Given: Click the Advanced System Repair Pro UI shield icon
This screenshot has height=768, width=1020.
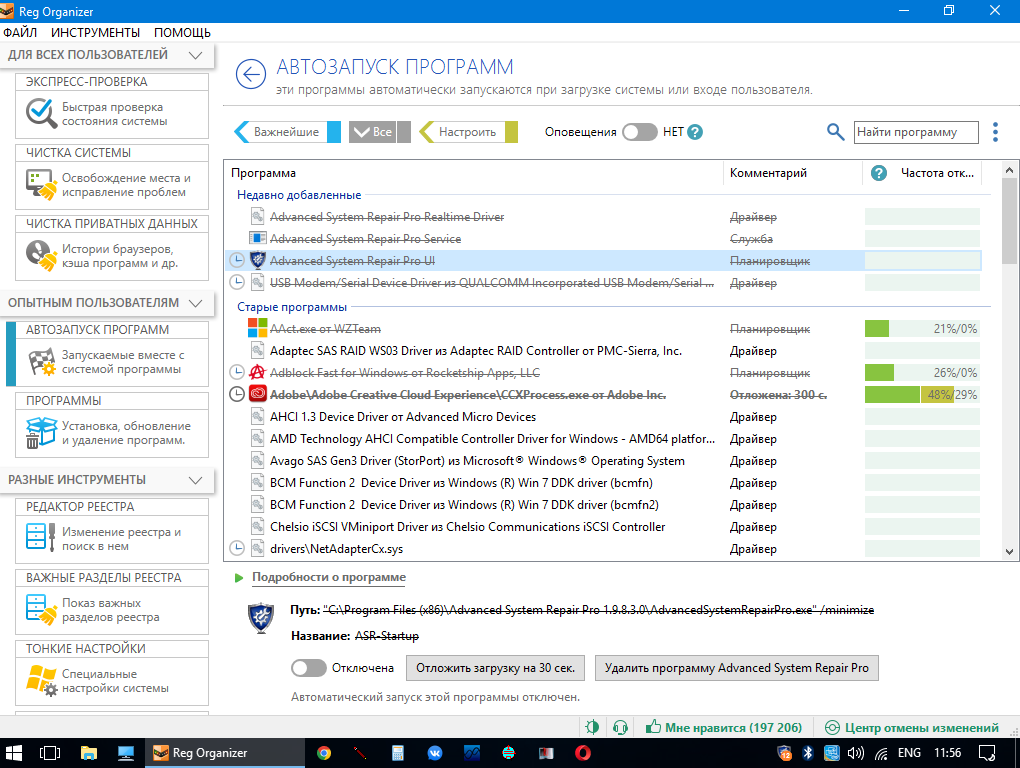Looking at the screenshot, I should tap(258, 261).
